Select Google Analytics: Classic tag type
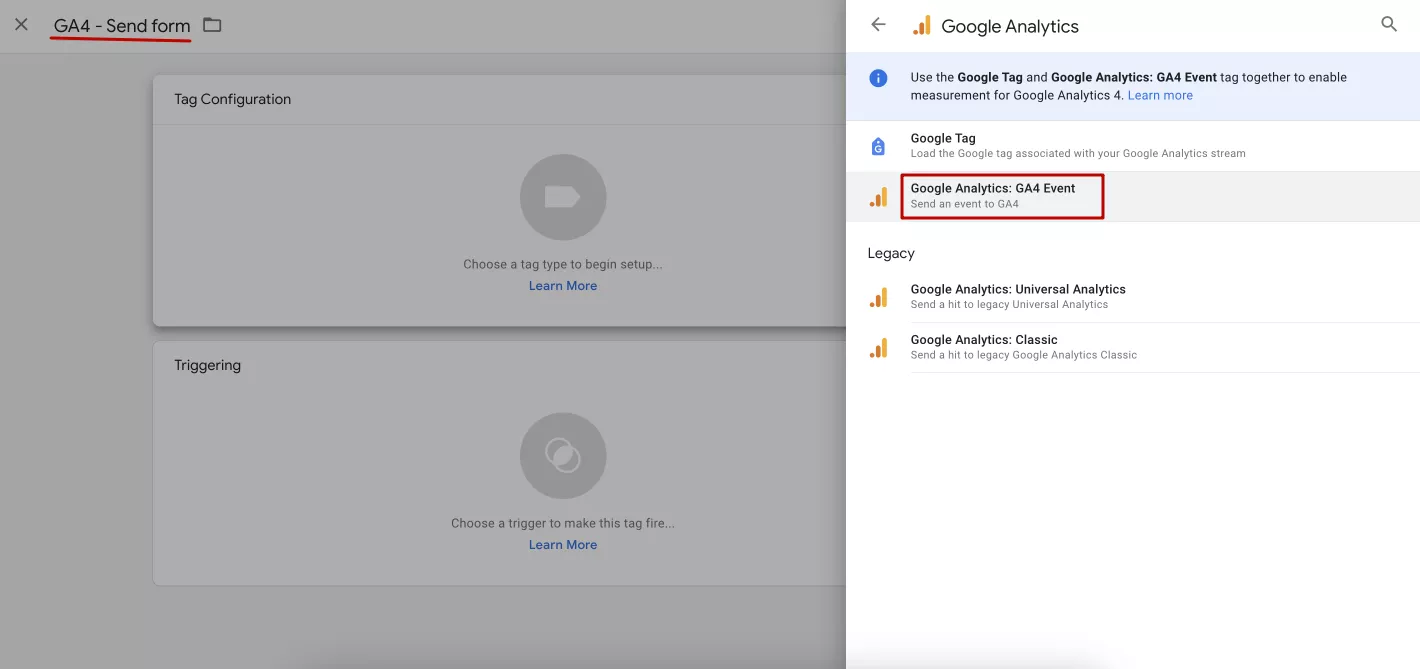This screenshot has height=669, width=1420. [1133, 347]
